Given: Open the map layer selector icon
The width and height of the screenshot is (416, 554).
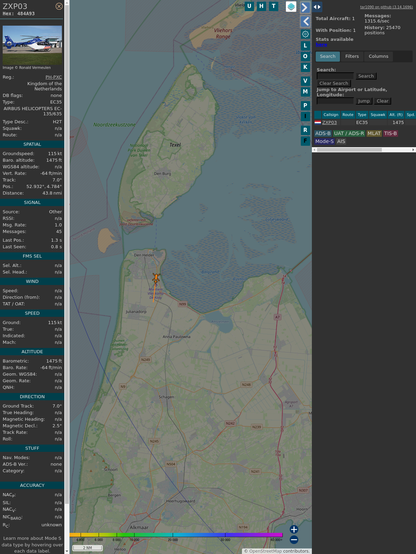Looking at the screenshot, I should coord(291,6).
